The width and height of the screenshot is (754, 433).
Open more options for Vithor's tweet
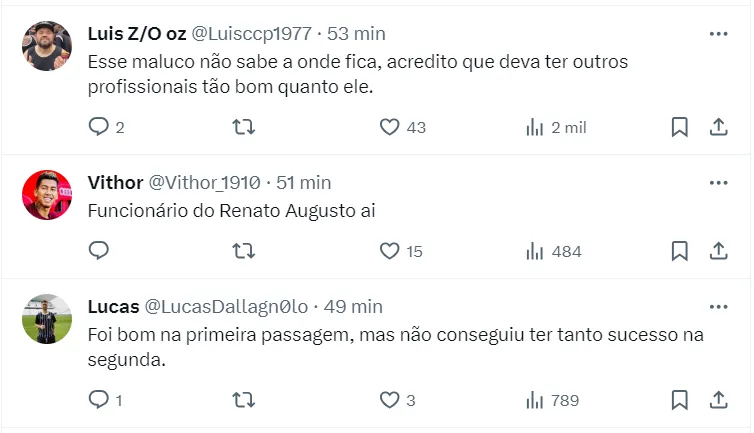718,182
